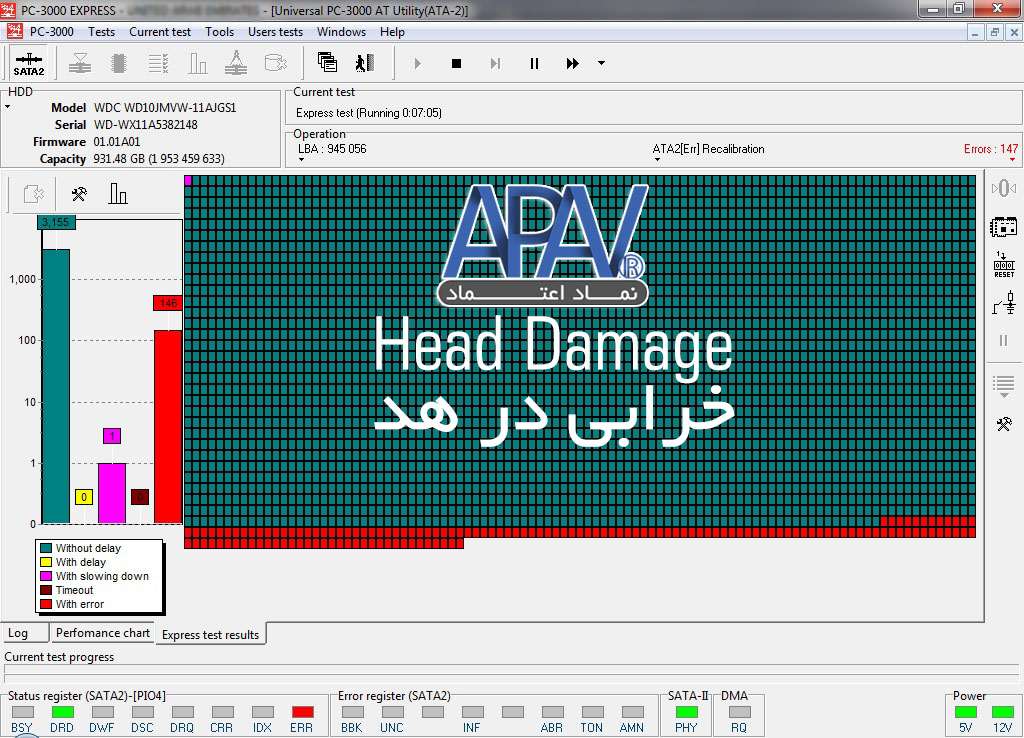The height and width of the screenshot is (738, 1024).
Task: Click hammer-and-wrench icon above the chart
Action: pos(79,194)
